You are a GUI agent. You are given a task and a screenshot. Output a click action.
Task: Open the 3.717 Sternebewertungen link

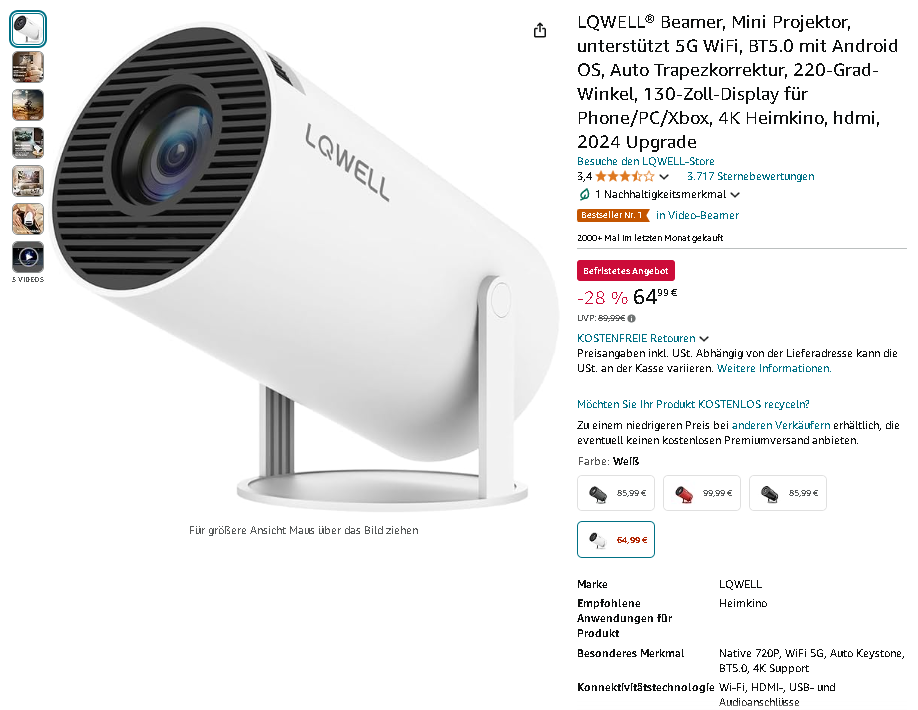click(x=751, y=176)
